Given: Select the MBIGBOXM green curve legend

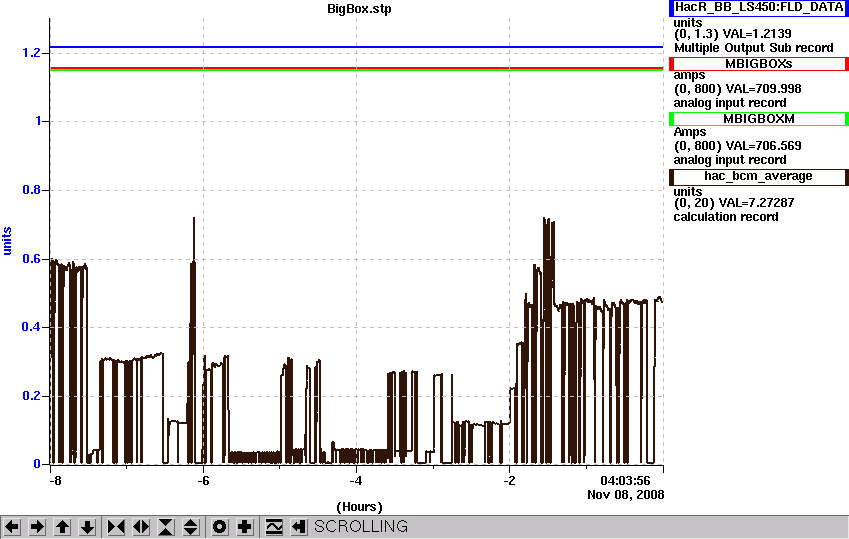Looking at the screenshot, I should 759,119.
